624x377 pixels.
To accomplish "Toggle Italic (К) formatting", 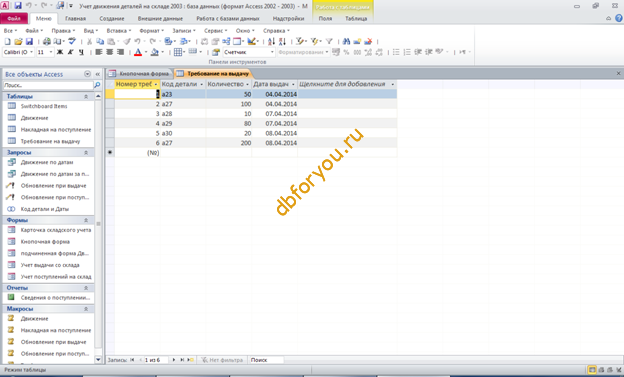I will pos(71,52).
